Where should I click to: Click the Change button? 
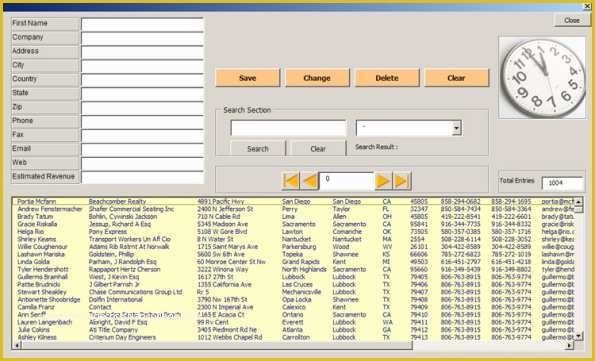[x=317, y=78]
